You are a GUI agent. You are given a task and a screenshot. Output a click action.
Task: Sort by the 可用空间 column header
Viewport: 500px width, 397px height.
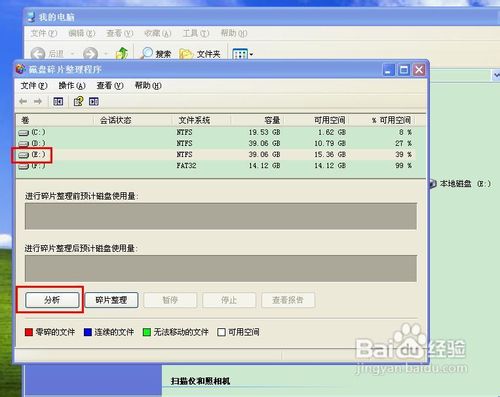[317, 120]
